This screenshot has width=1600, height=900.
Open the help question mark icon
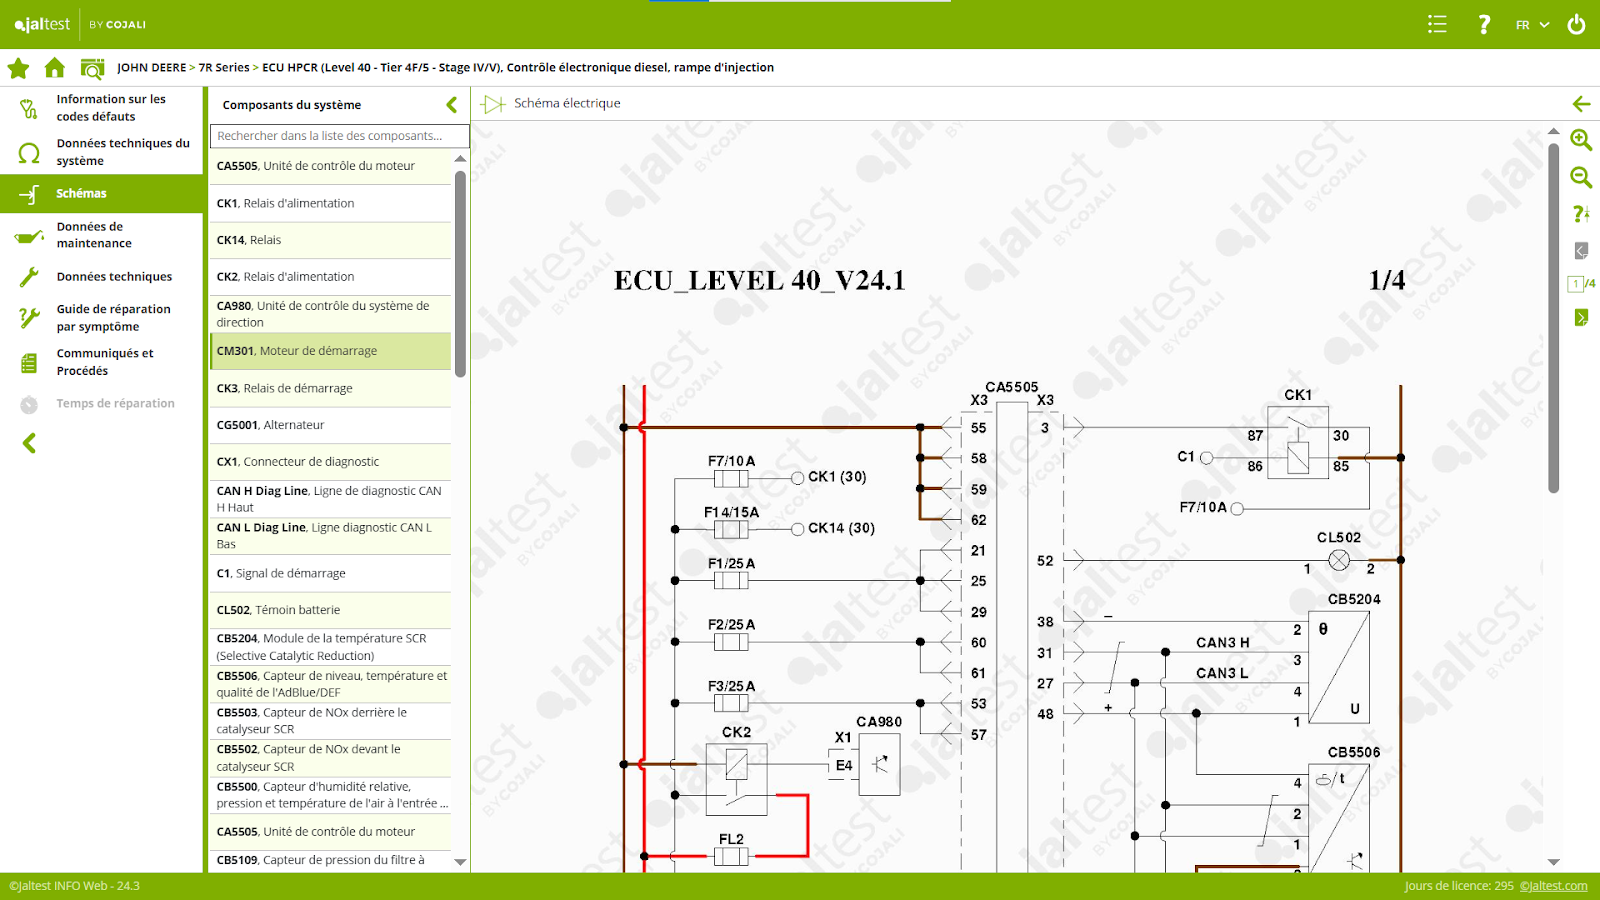pyautogui.click(x=1484, y=24)
